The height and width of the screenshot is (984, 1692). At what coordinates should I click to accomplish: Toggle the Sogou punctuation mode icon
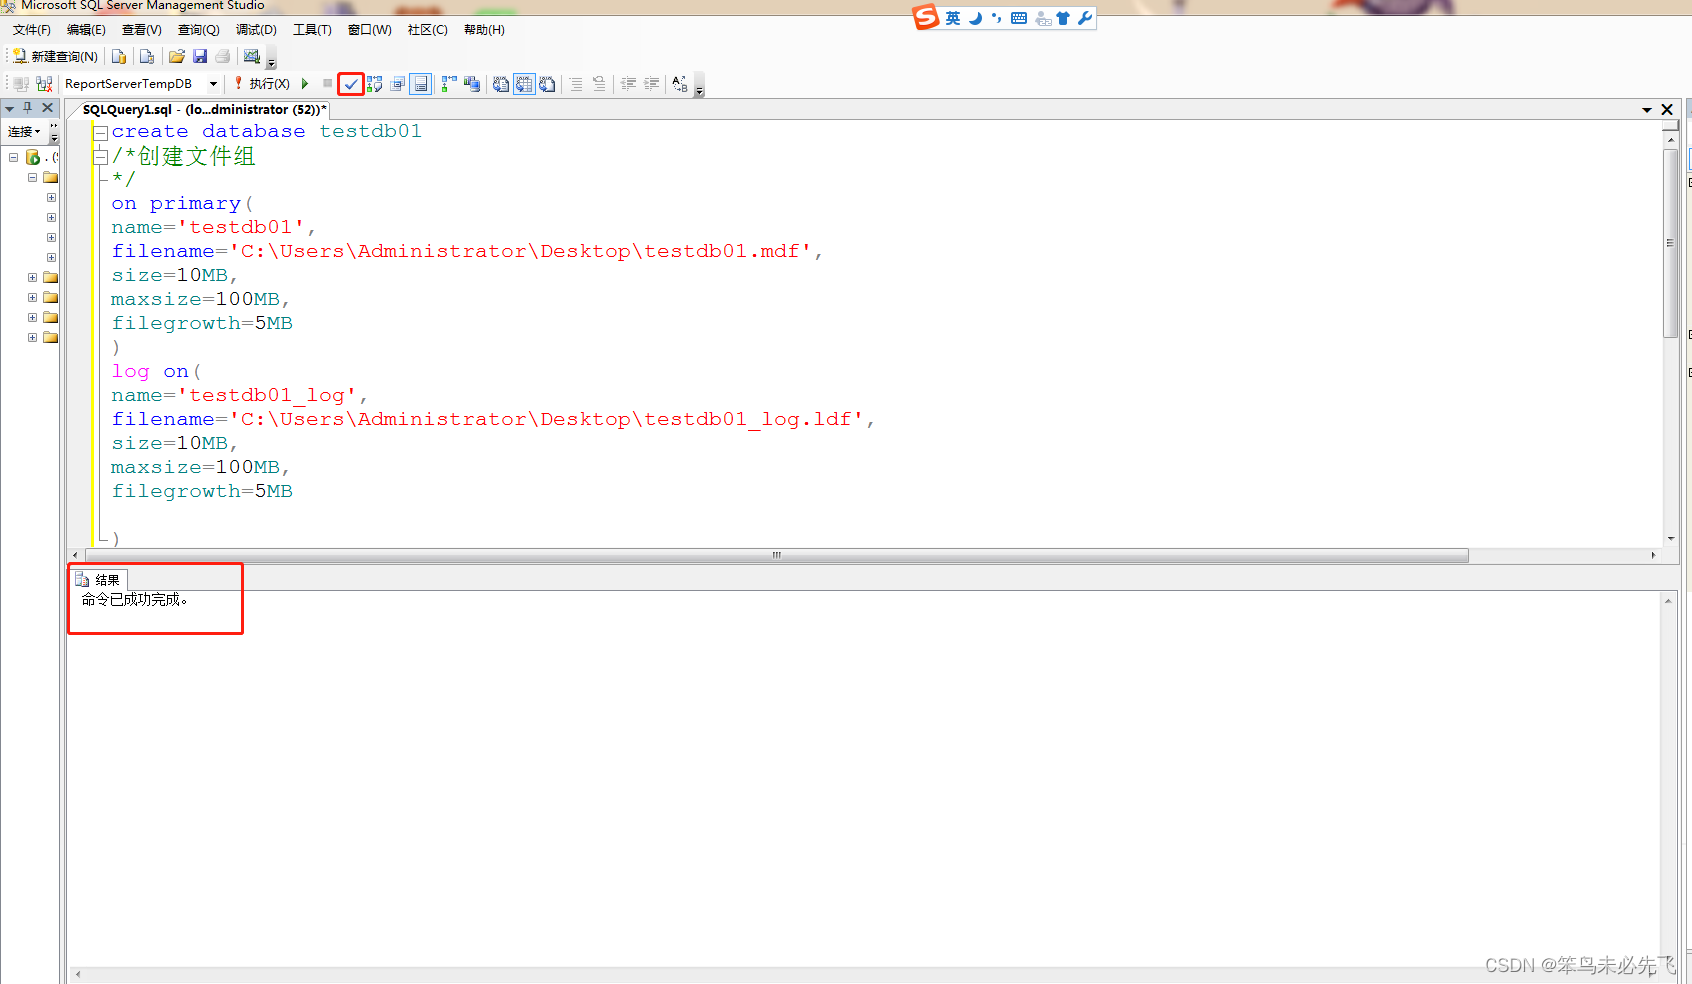tap(996, 18)
